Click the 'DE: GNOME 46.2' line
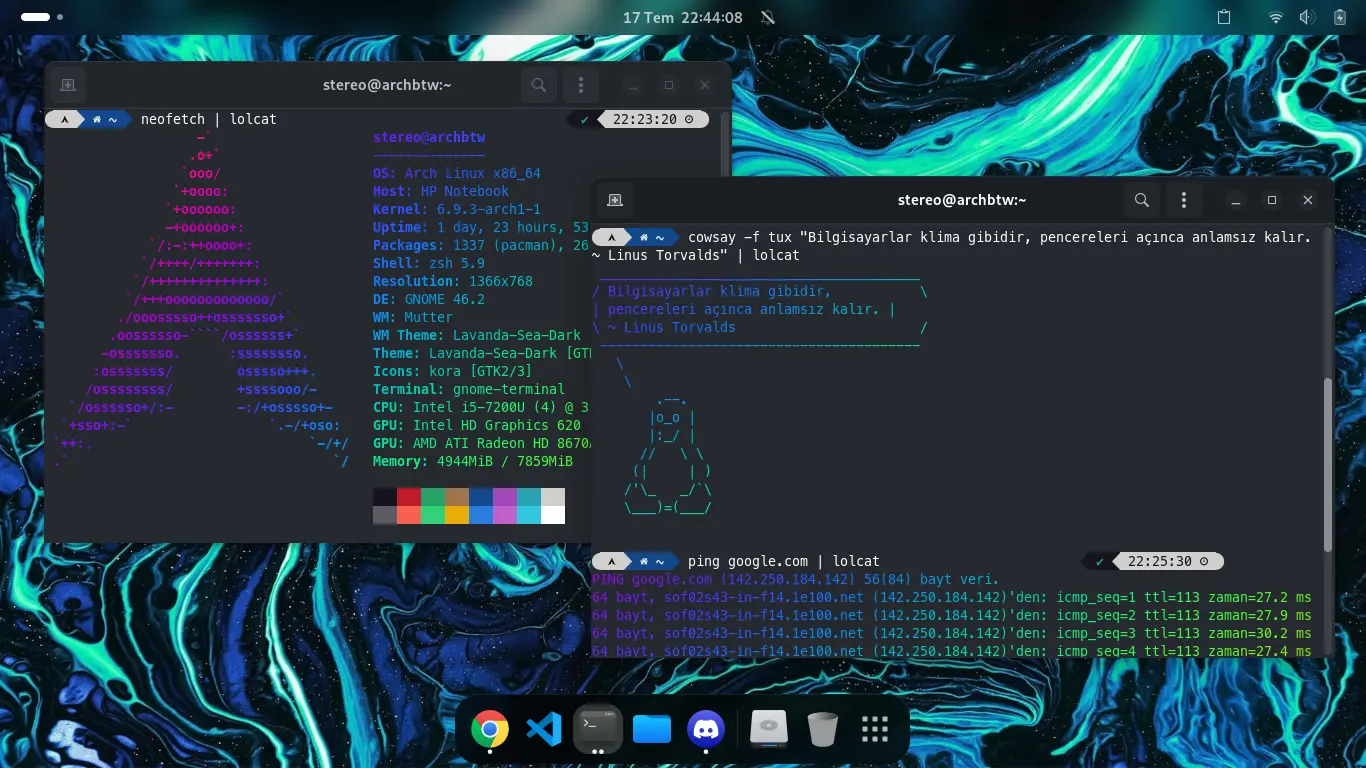1366x768 pixels. coord(429,299)
